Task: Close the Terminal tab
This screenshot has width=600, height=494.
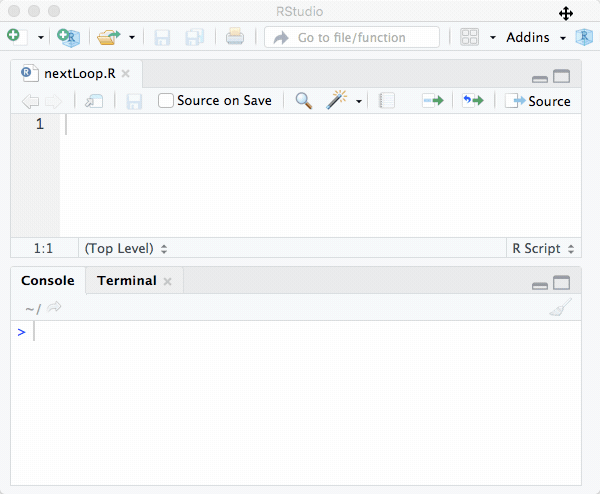Action: point(167,282)
